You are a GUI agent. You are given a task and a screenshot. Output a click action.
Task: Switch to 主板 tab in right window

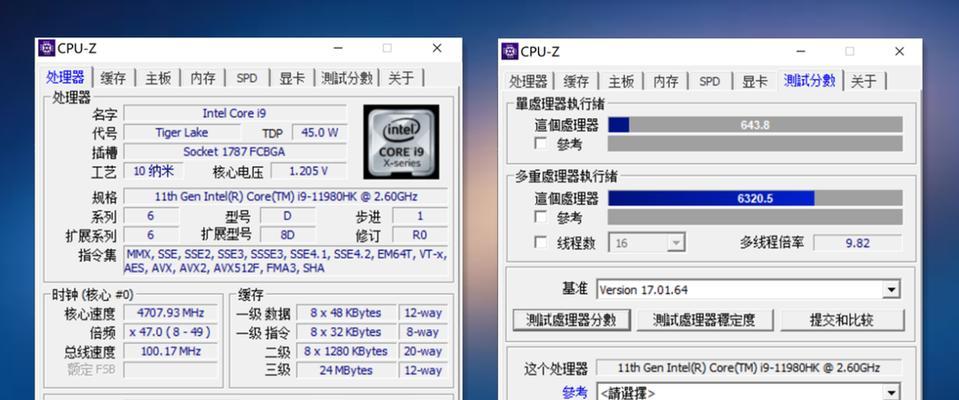[x=621, y=81]
